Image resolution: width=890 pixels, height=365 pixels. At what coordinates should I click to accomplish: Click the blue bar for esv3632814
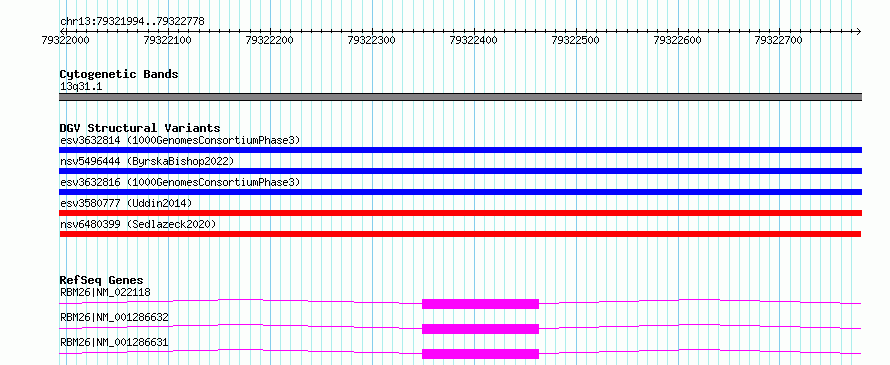(x=460, y=150)
